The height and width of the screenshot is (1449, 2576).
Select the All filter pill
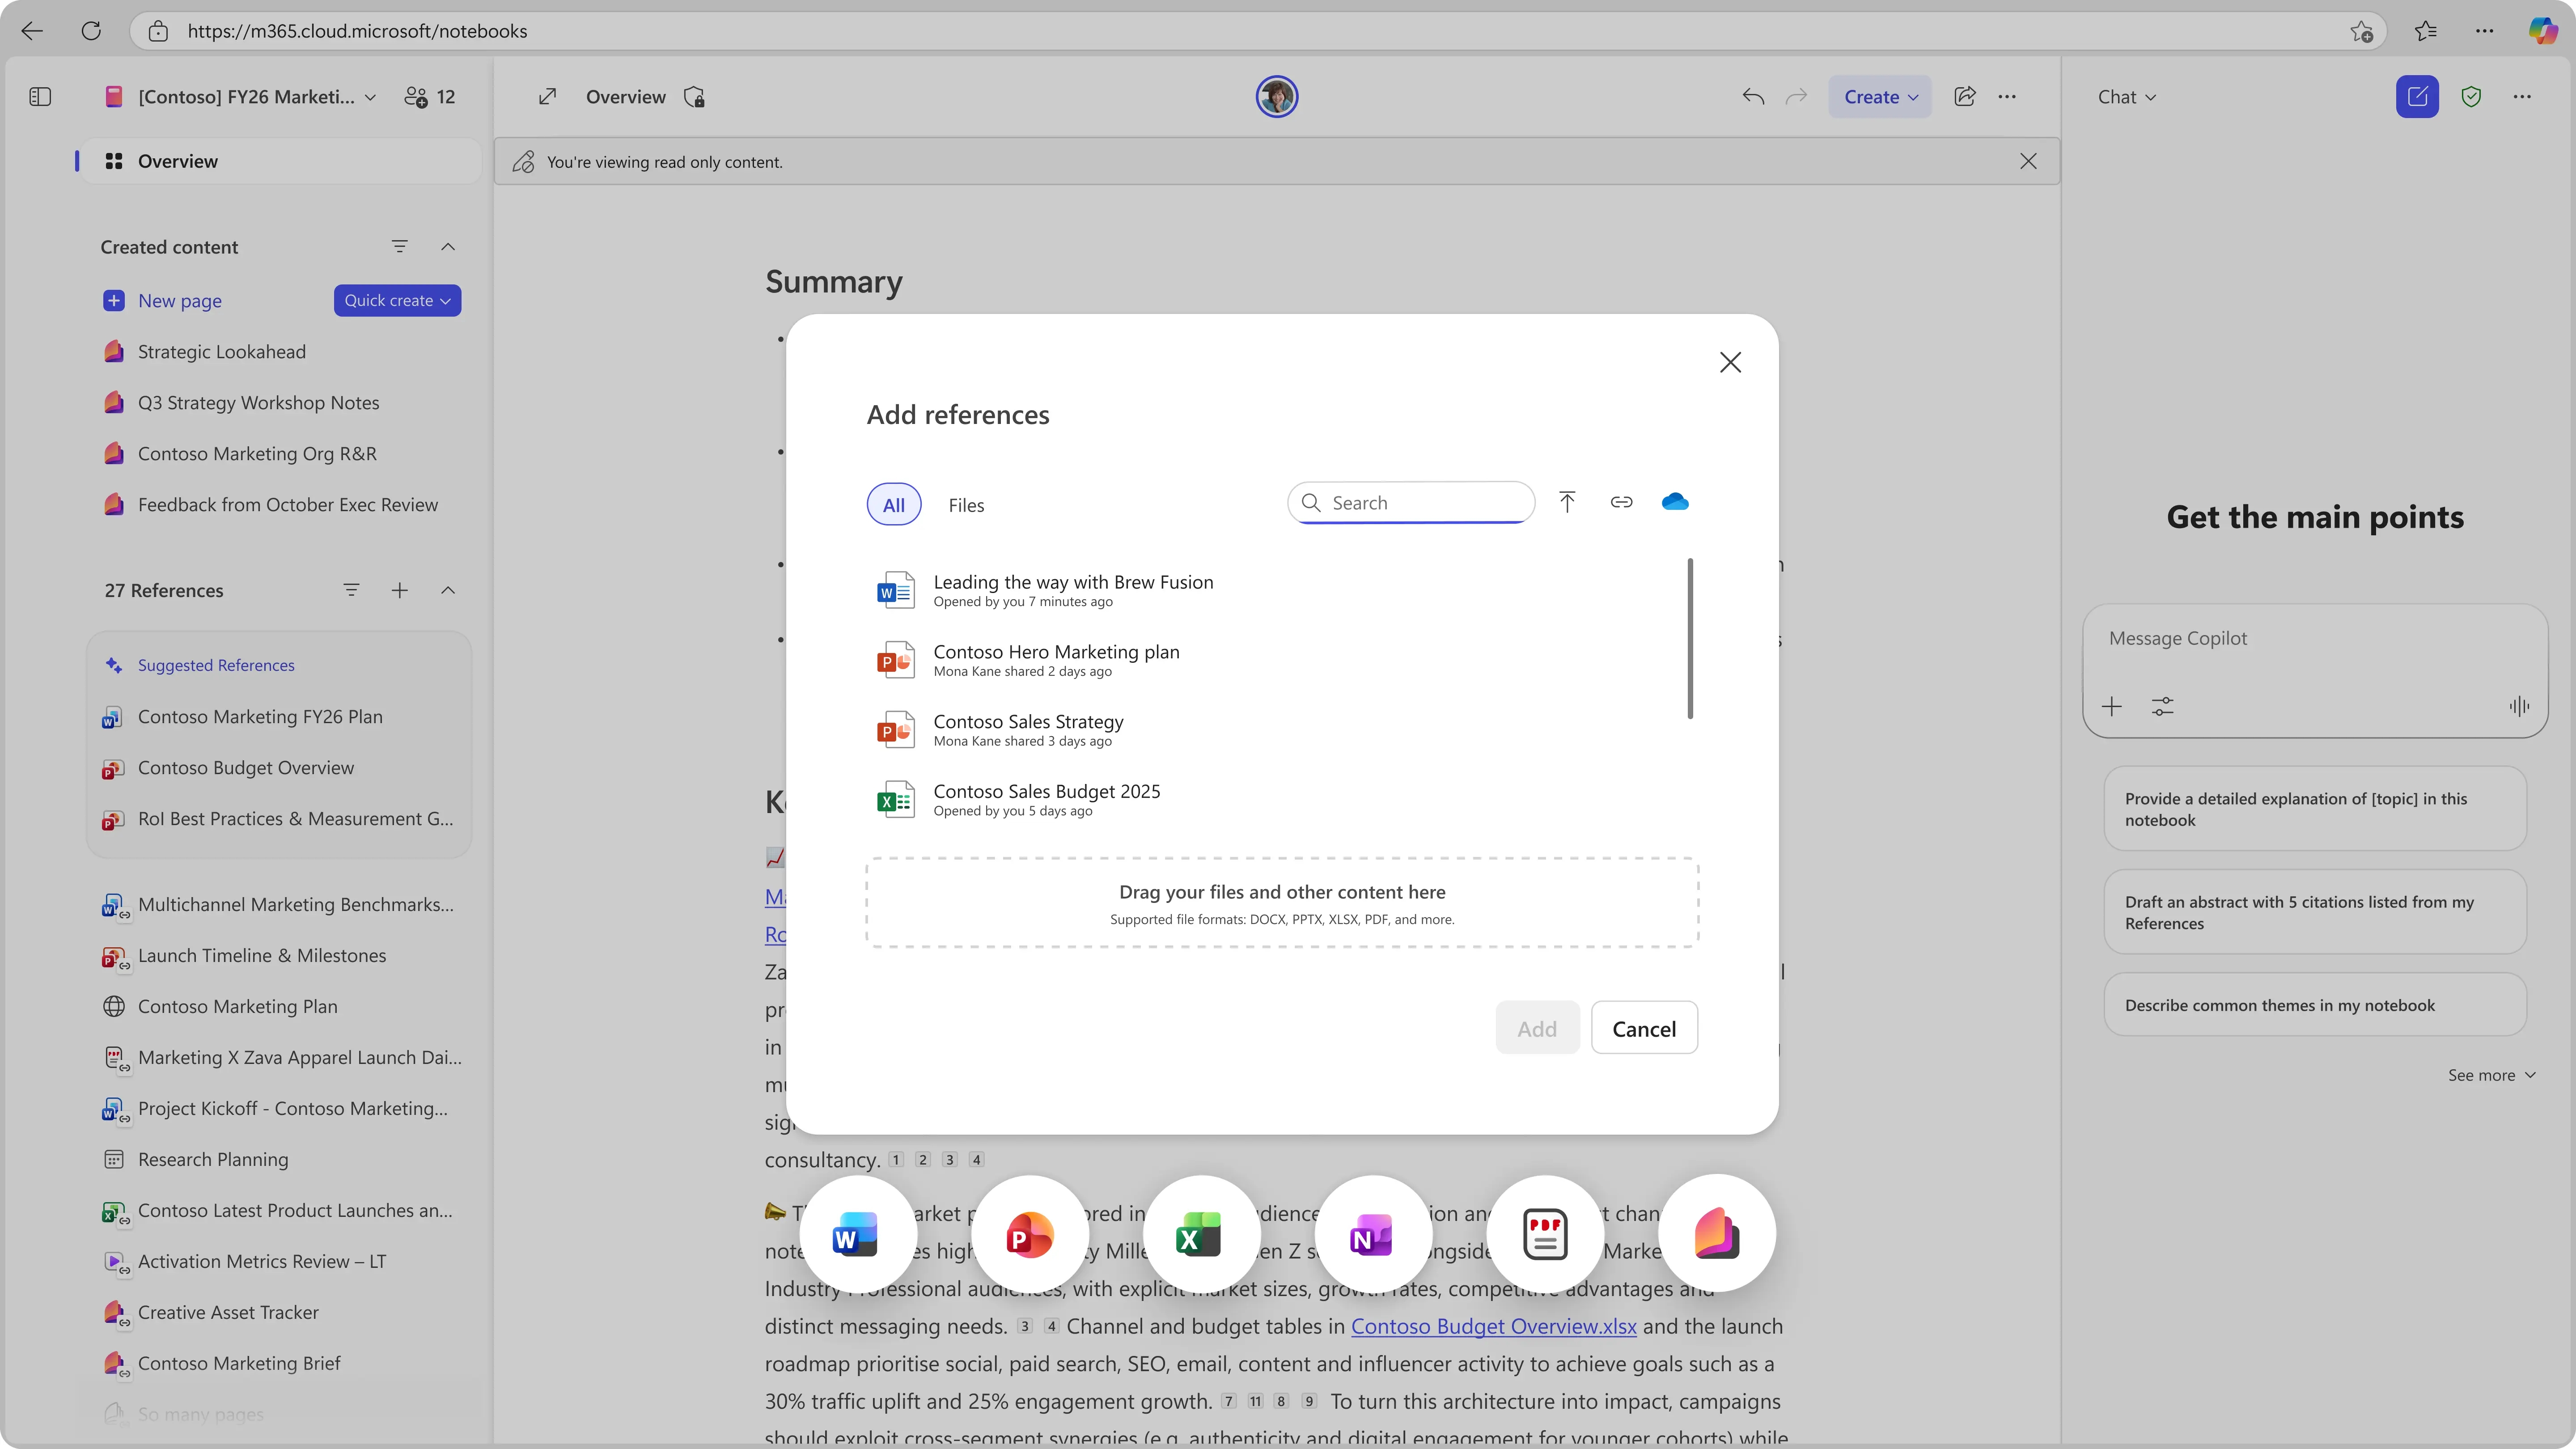(893, 505)
